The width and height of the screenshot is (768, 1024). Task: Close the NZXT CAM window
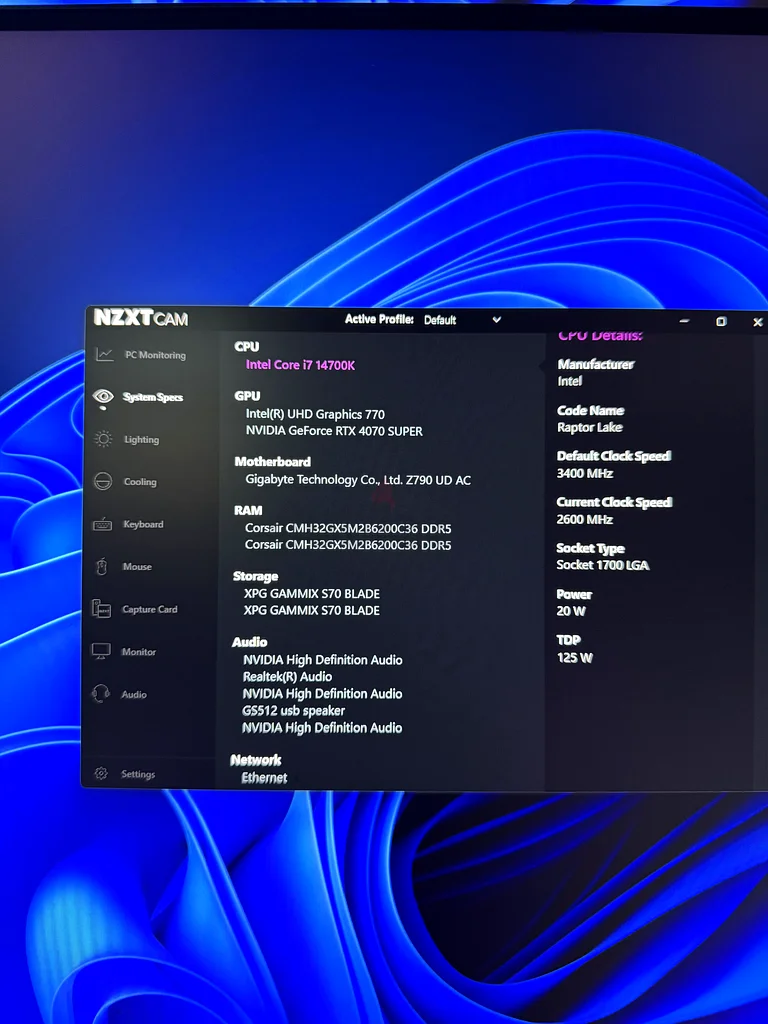758,322
